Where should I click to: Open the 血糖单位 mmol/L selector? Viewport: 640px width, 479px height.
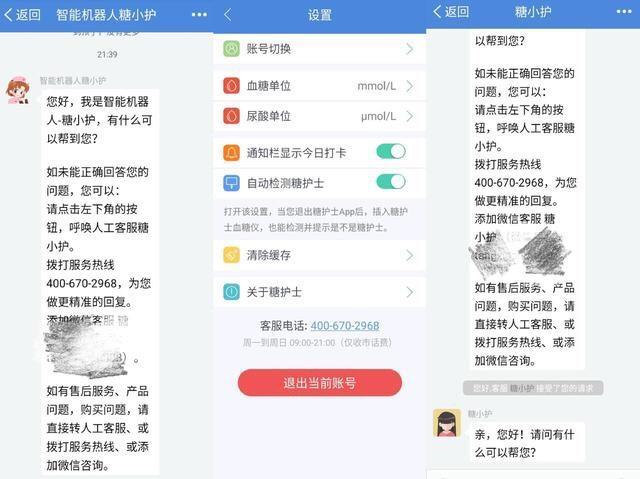pyautogui.click(x=319, y=86)
